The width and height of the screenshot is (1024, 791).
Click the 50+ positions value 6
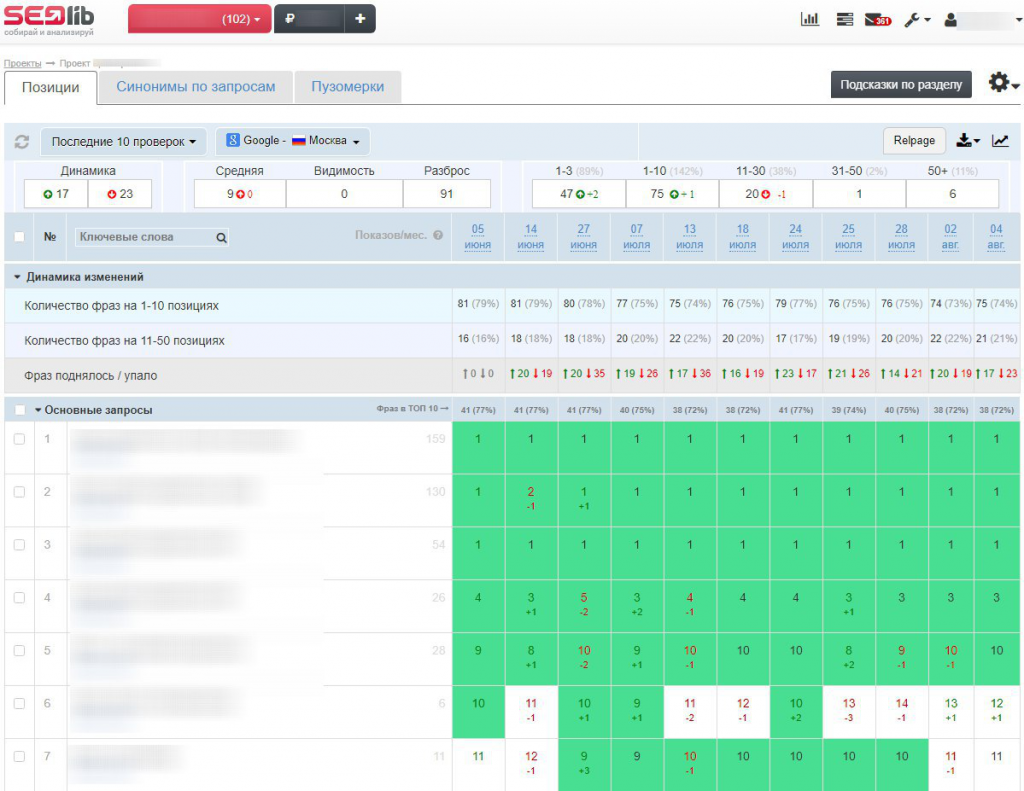click(952, 194)
